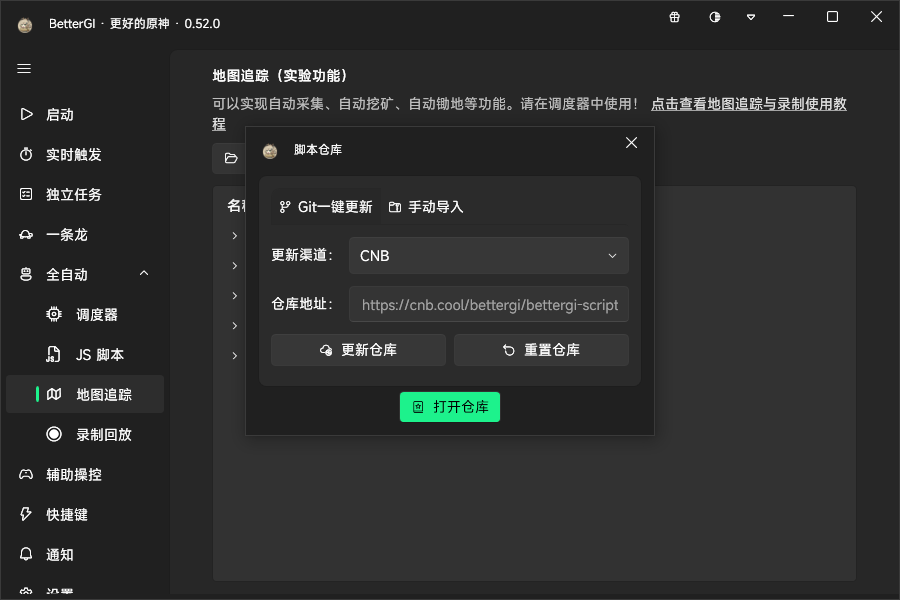Screen dimensions: 900x600
Task: Click the 仓库地址 URL input field
Action: click(x=488, y=304)
